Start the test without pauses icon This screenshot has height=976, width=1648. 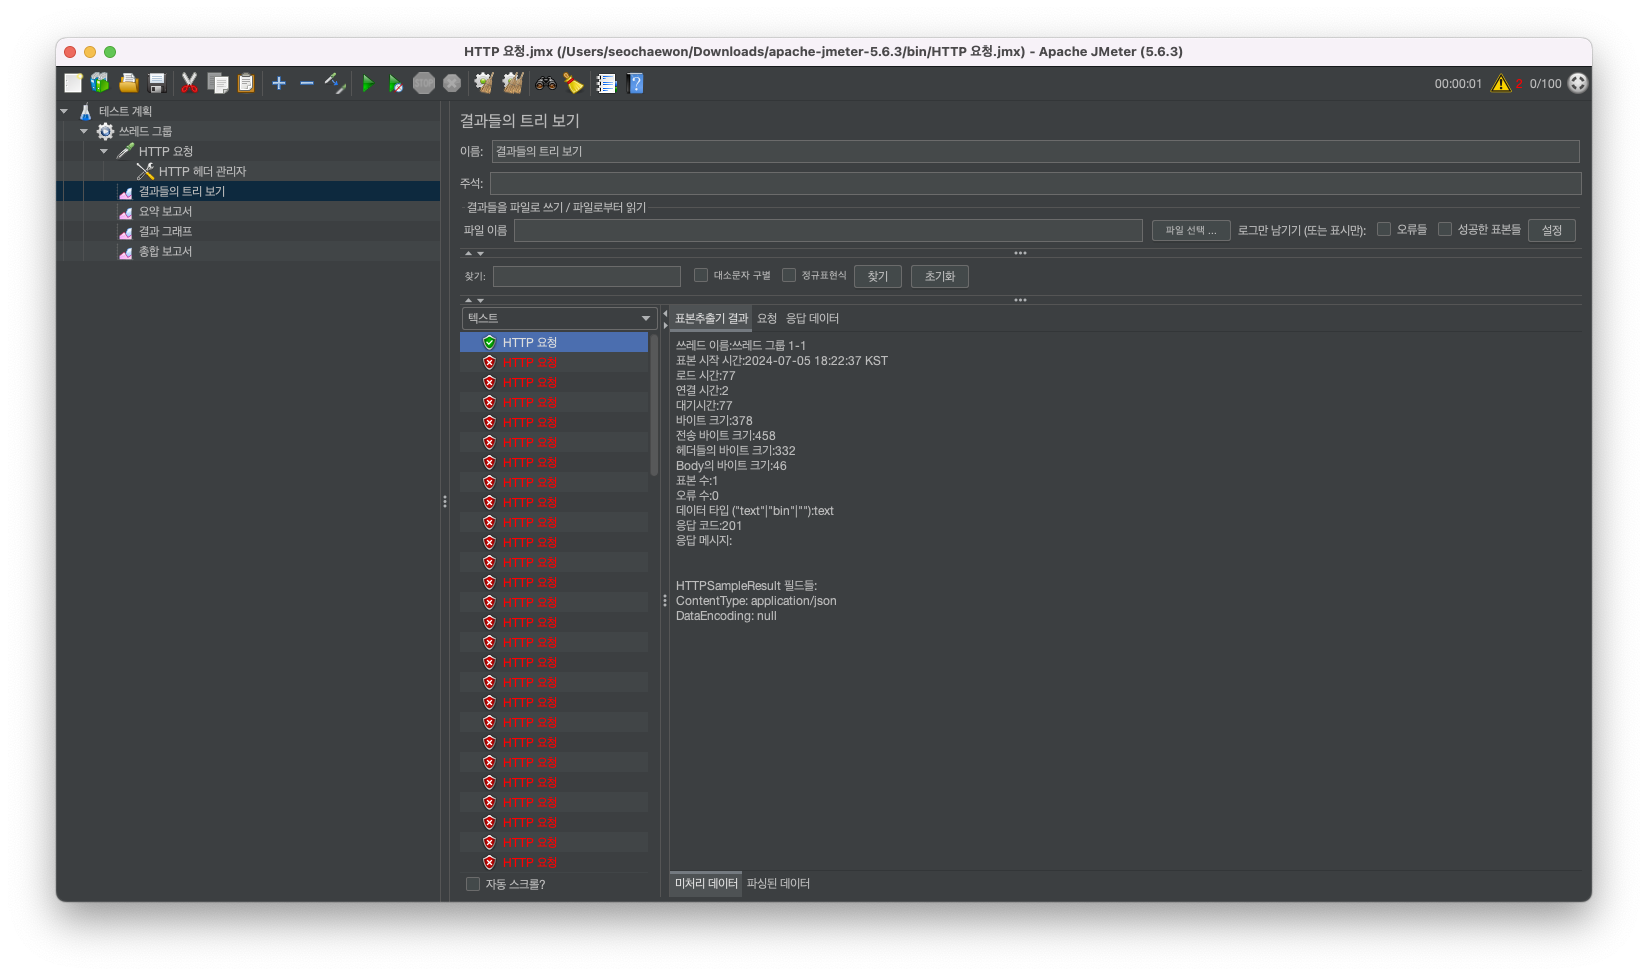coord(396,83)
